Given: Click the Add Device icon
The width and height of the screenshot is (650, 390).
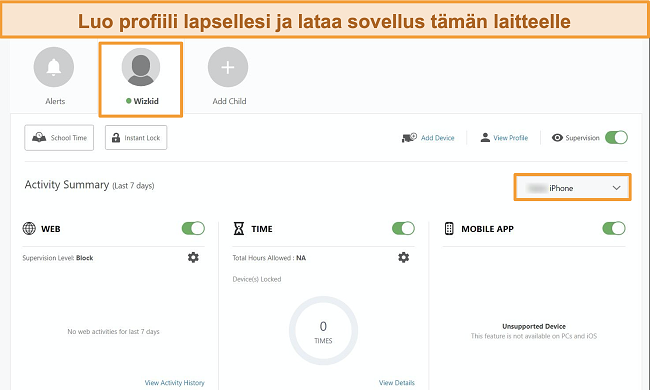Looking at the screenshot, I should pos(409,138).
